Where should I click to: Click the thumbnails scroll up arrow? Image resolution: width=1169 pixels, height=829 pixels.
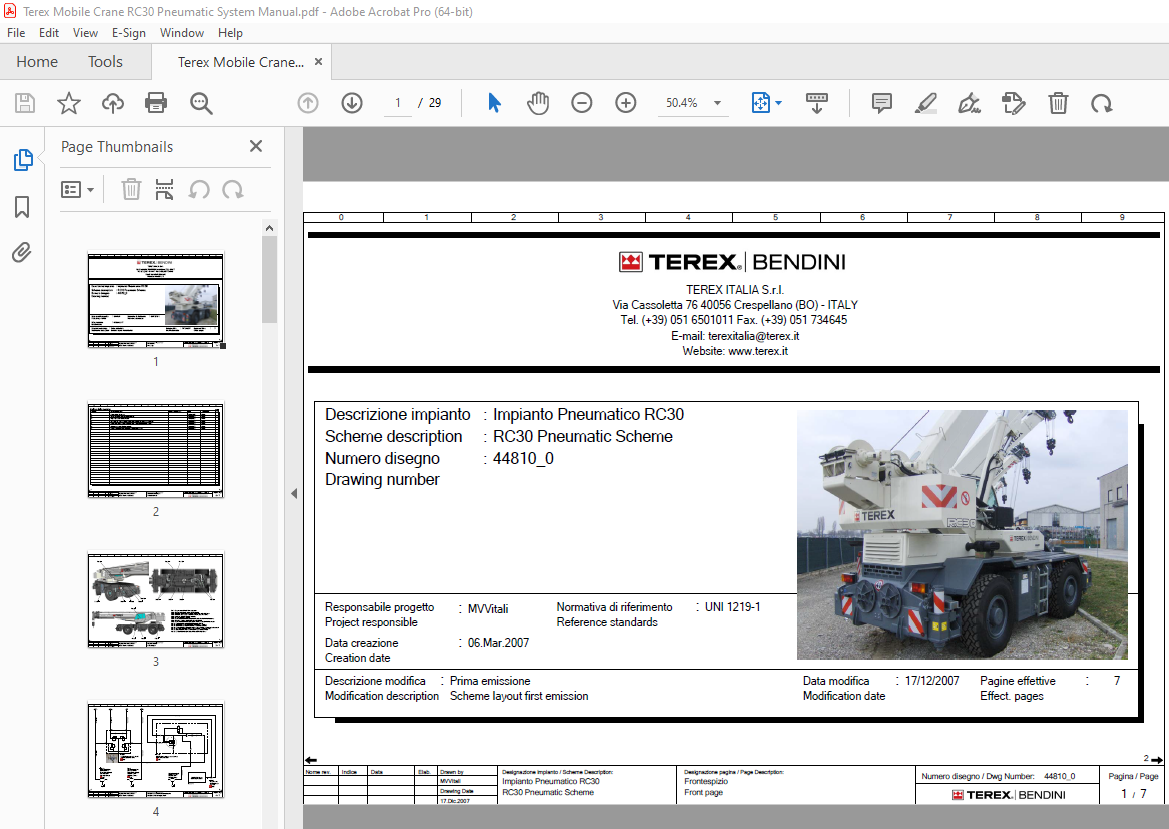pyautogui.click(x=269, y=228)
